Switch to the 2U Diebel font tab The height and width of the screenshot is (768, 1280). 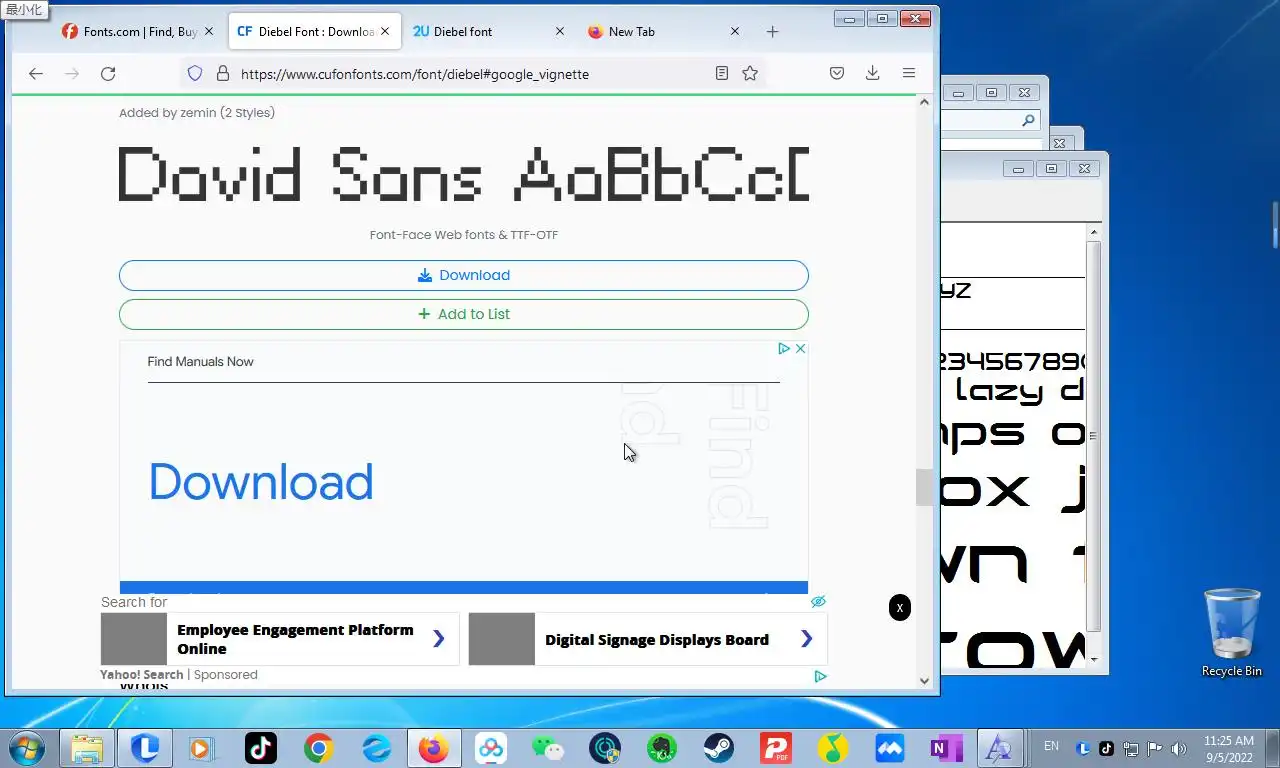tap(480, 31)
